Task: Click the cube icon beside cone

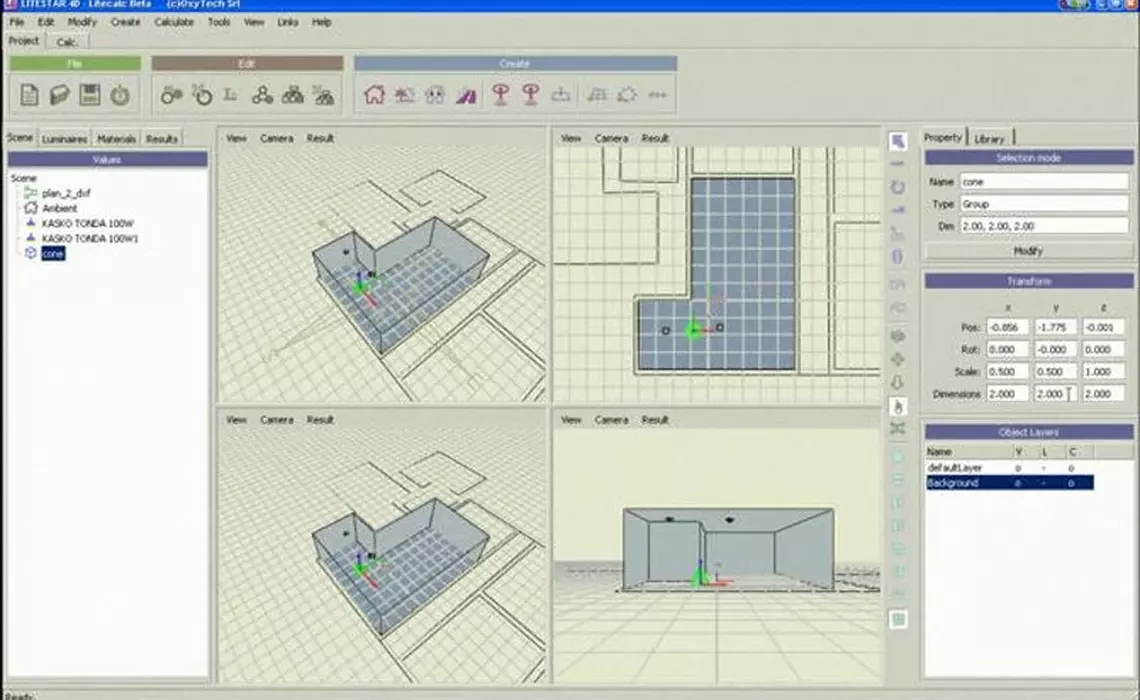Action: (31, 253)
